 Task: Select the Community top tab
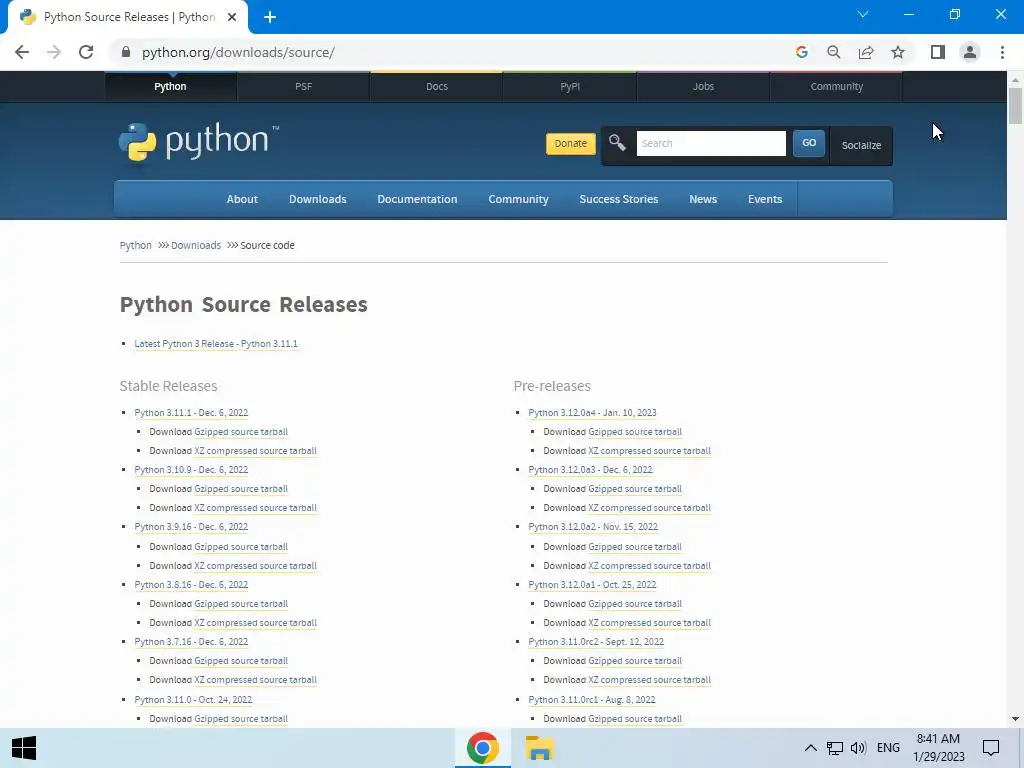click(x=837, y=86)
